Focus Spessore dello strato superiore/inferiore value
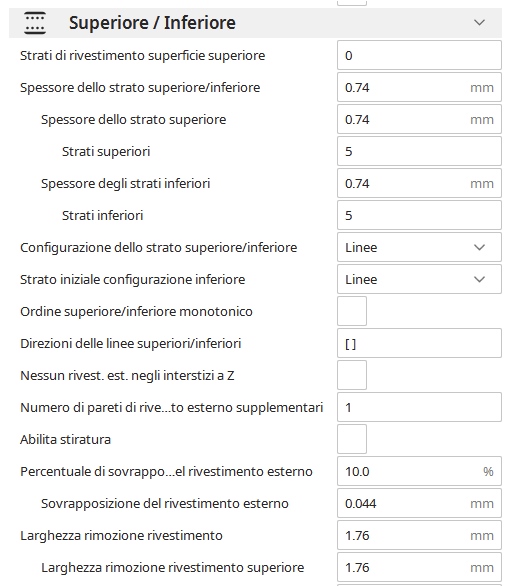This screenshot has height=586, width=511. [x=419, y=87]
